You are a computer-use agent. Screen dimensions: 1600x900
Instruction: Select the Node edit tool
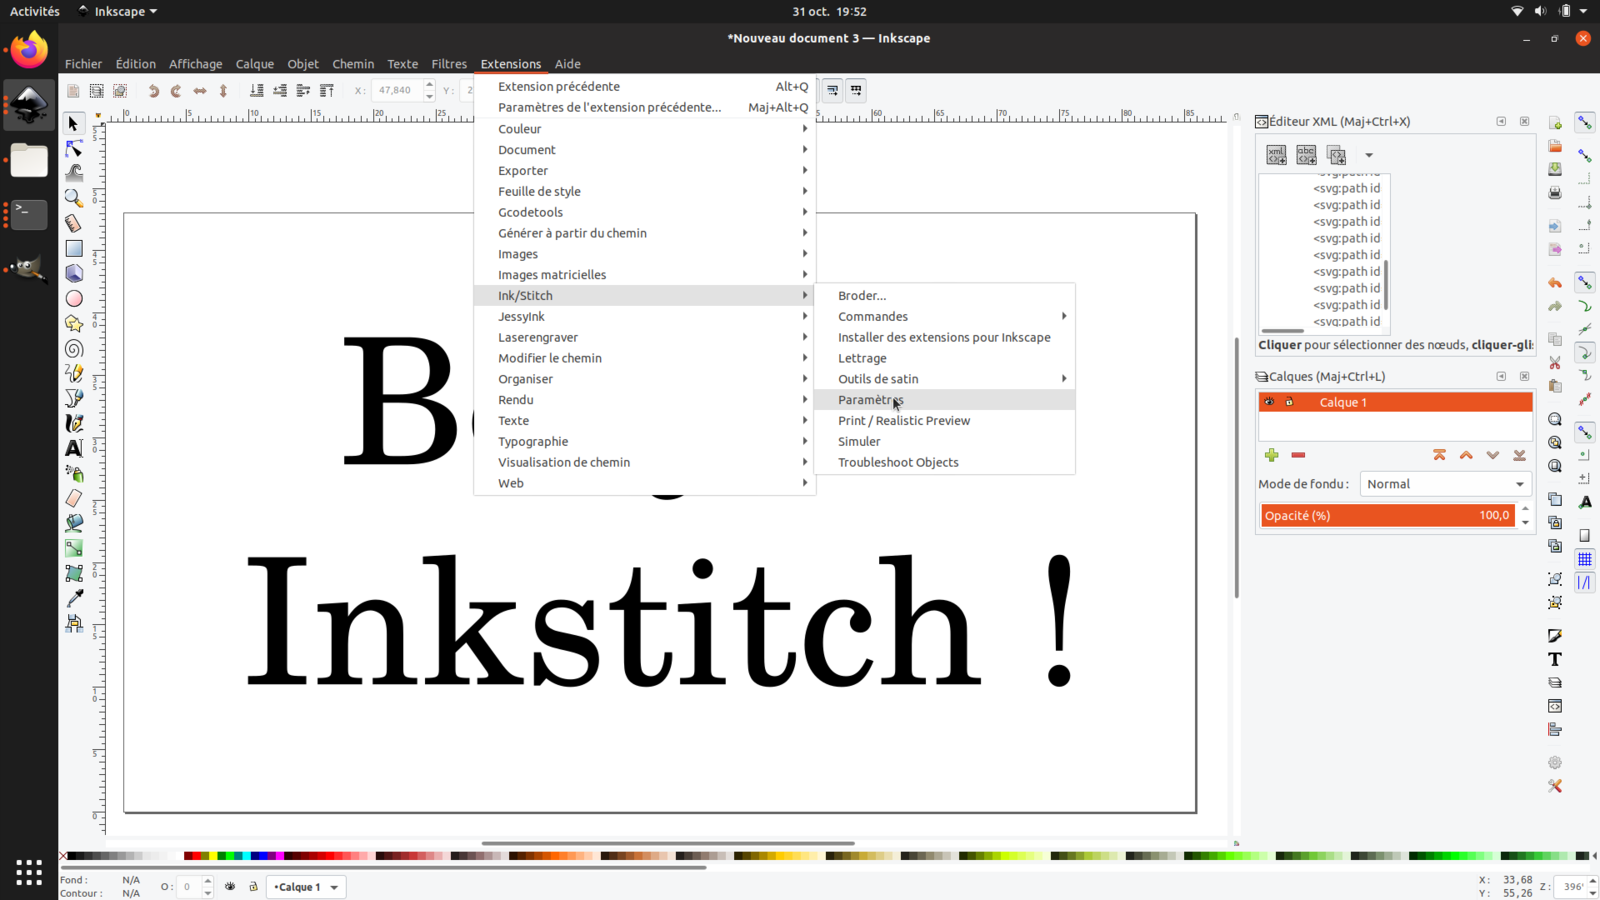[74, 149]
